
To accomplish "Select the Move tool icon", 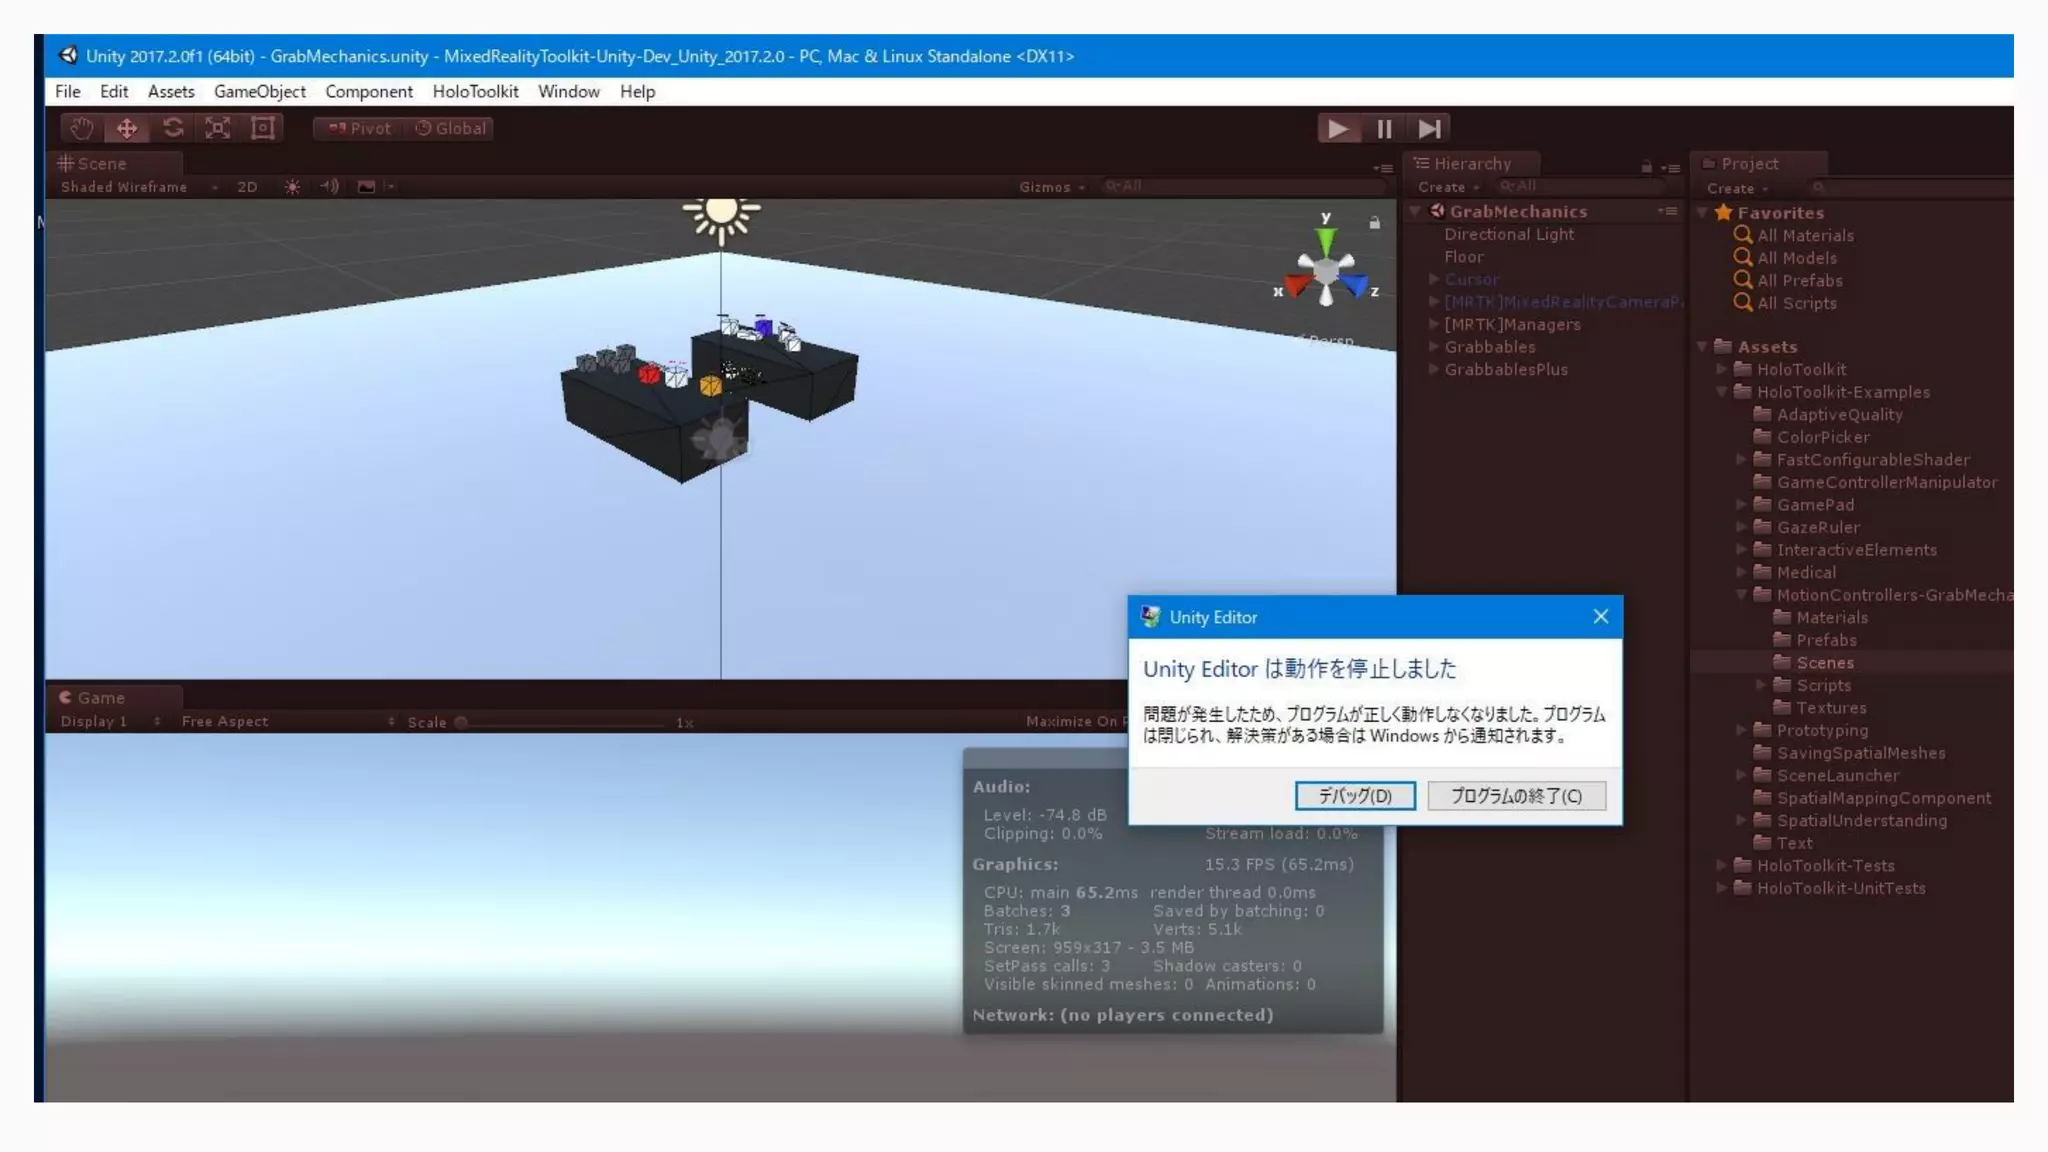I will click(x=127, y=128).
